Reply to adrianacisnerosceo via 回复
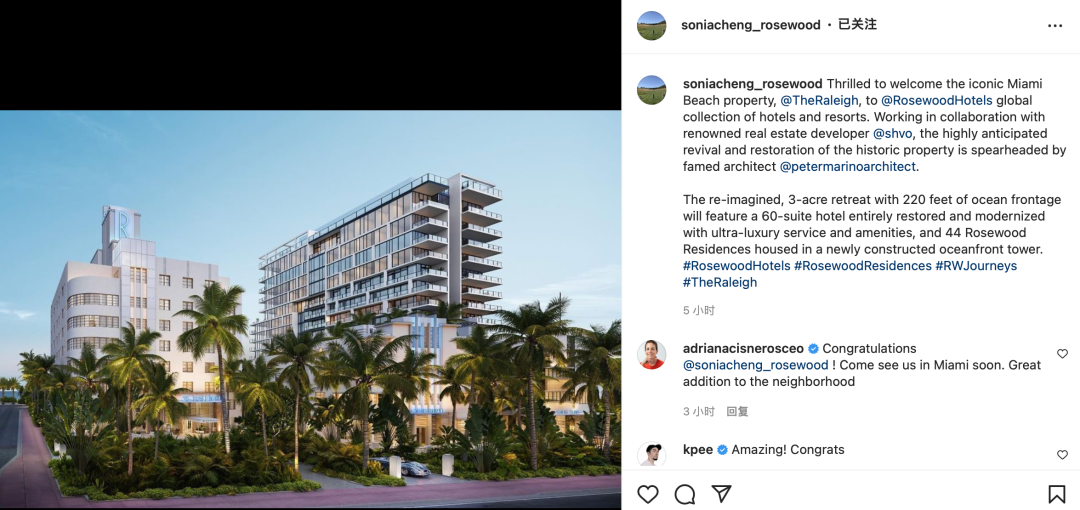 pos(737,411)
